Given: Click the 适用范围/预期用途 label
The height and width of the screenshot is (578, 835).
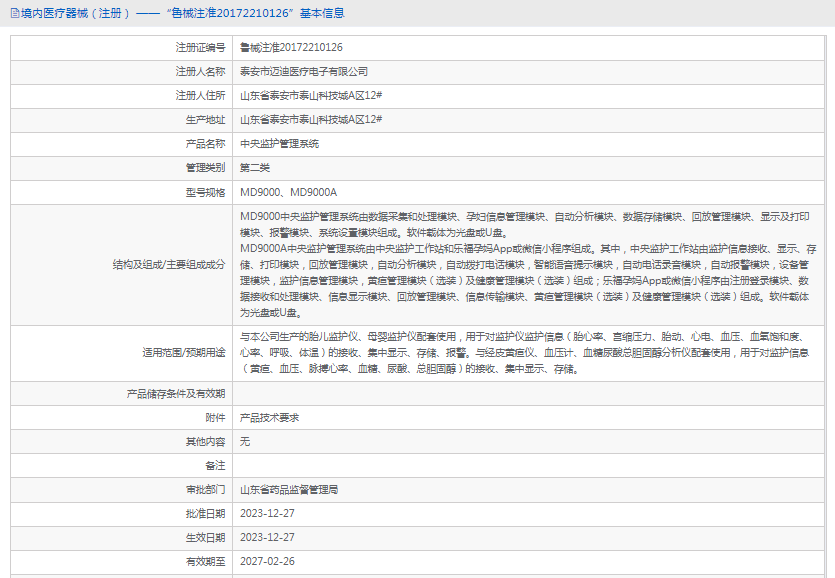Looking at the screenshot, I should pos(184,353).
